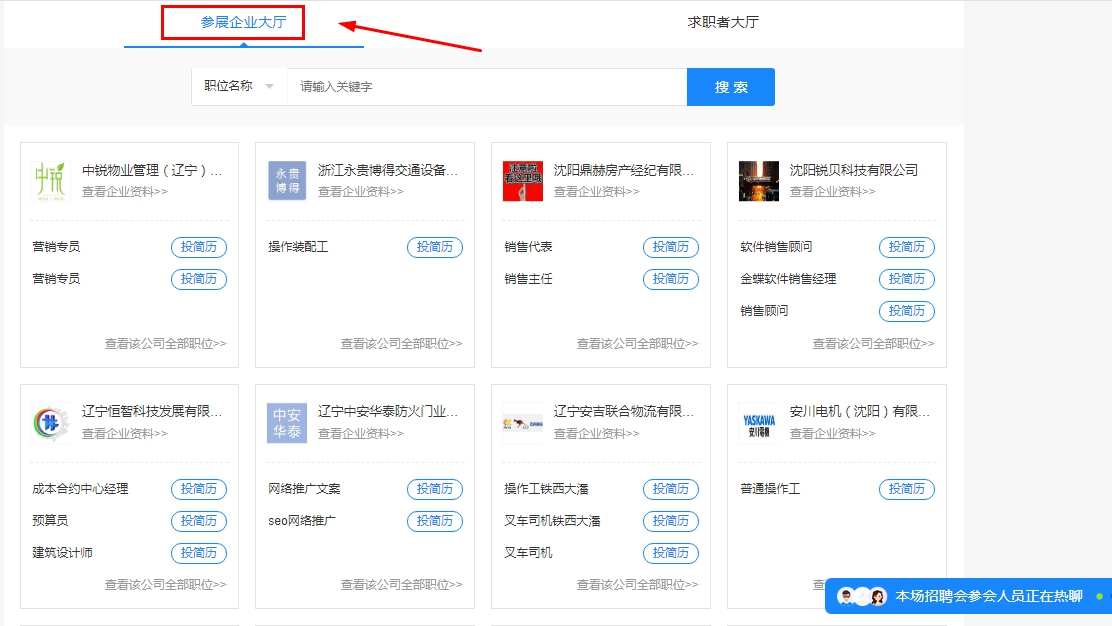The width and height of the screenshot is (1112, 626).
Task: Click in the keyword search input field
Action: point(486,87)
